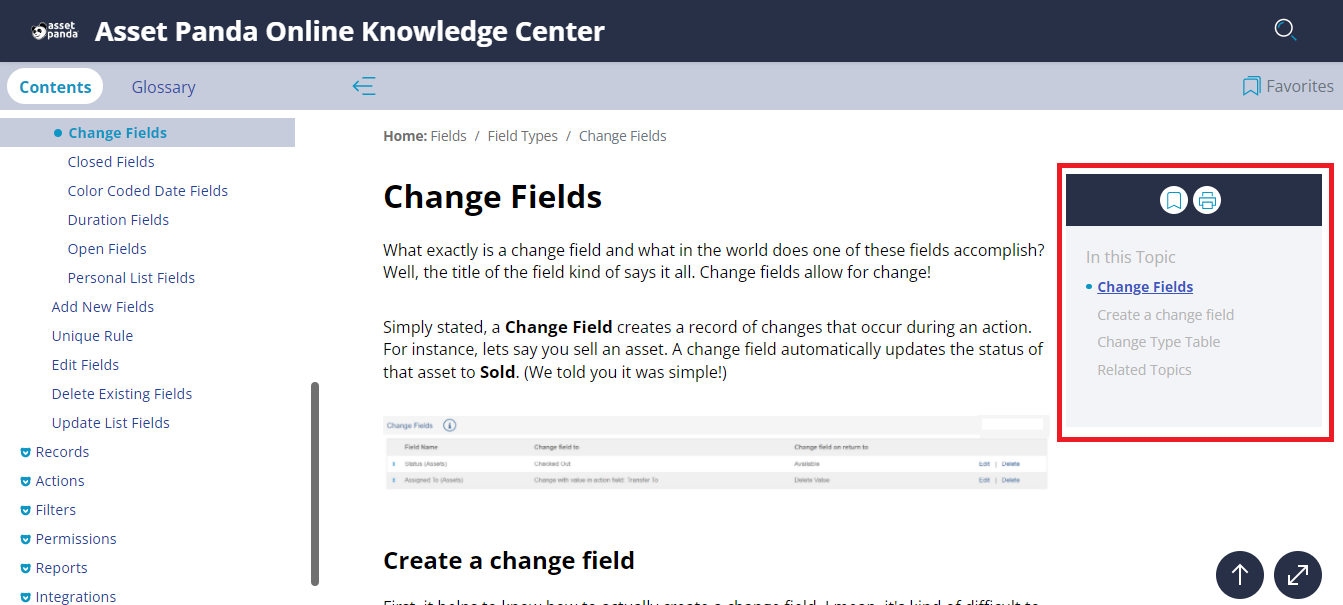
Task: Expand the Permissions section arrow
Action: pyautogui.click(x=26, y=540)
